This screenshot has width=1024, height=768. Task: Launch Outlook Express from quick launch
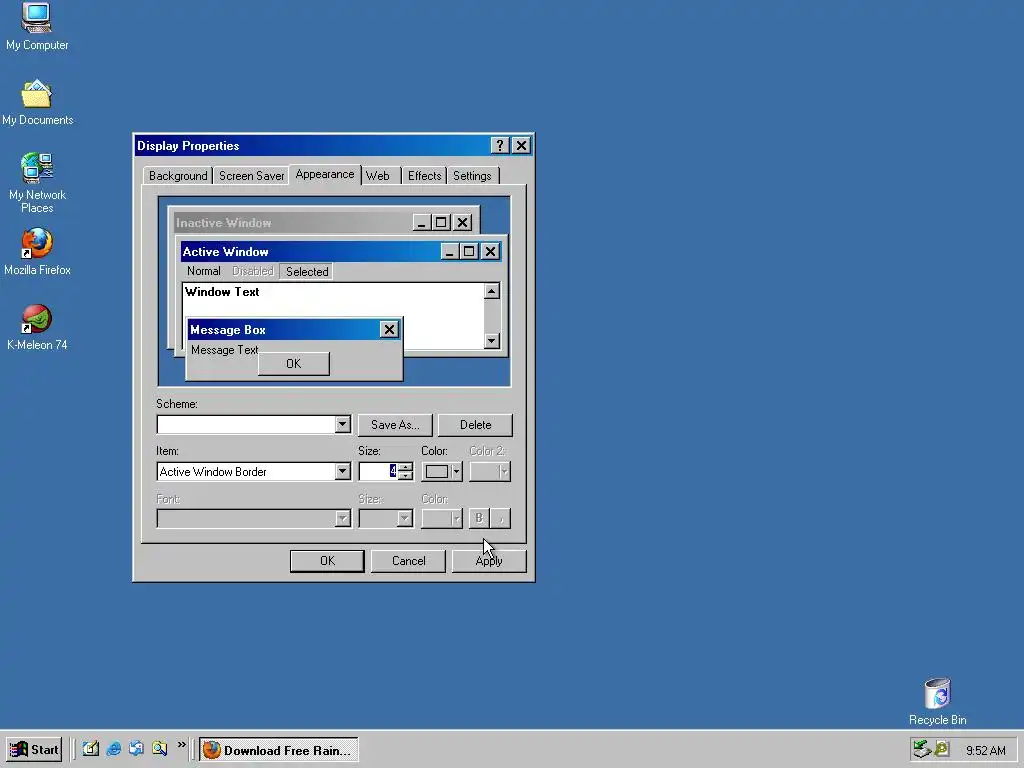136,748
